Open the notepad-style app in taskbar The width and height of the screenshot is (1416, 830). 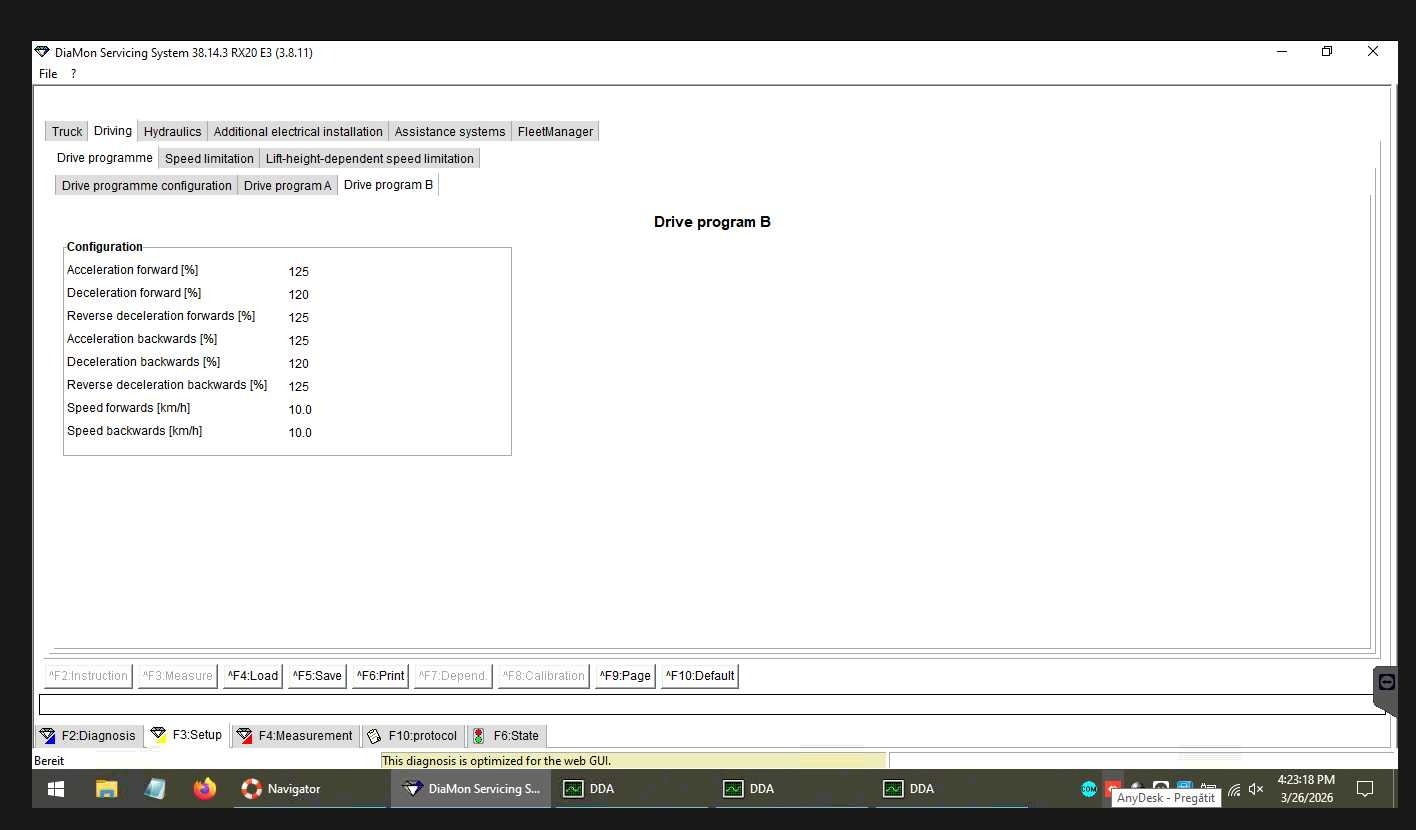click(x=155, y=789)
